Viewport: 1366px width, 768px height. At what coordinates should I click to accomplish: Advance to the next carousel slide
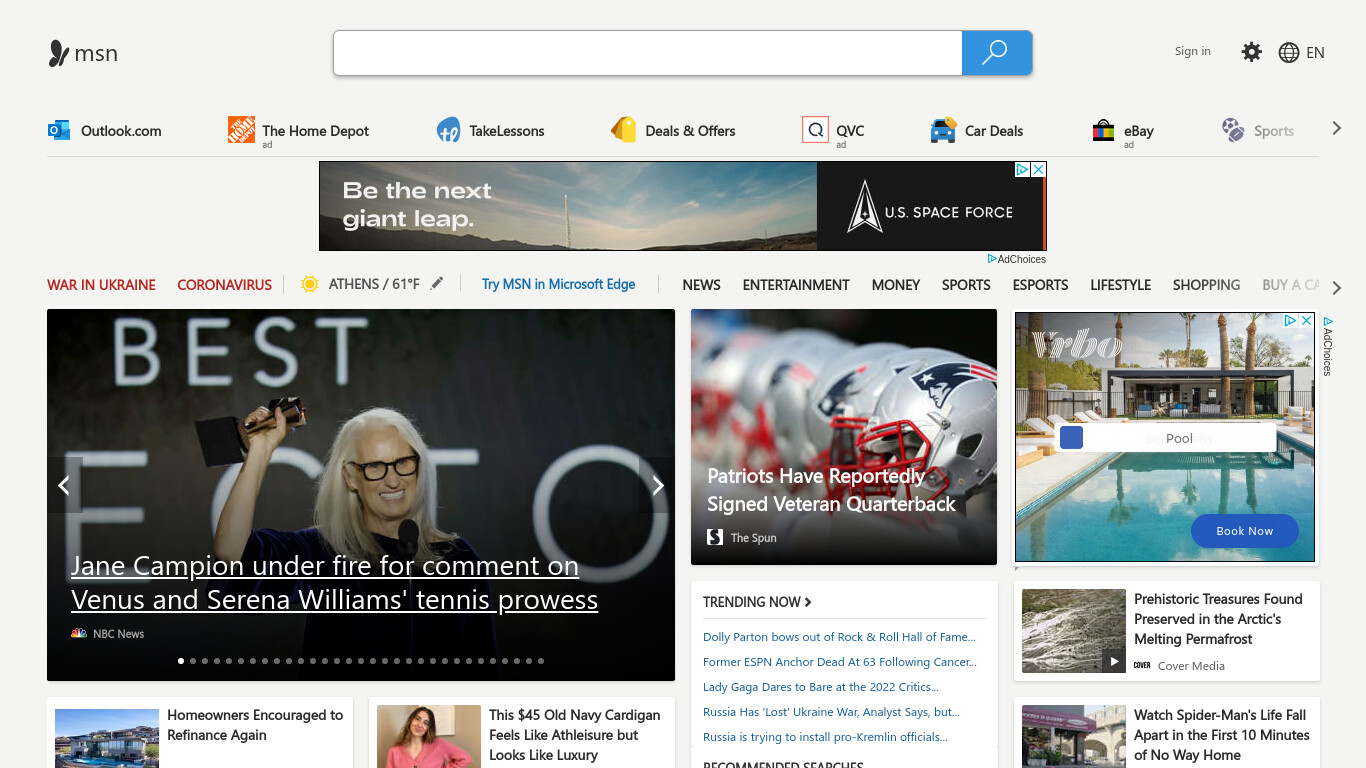point(657,485)
